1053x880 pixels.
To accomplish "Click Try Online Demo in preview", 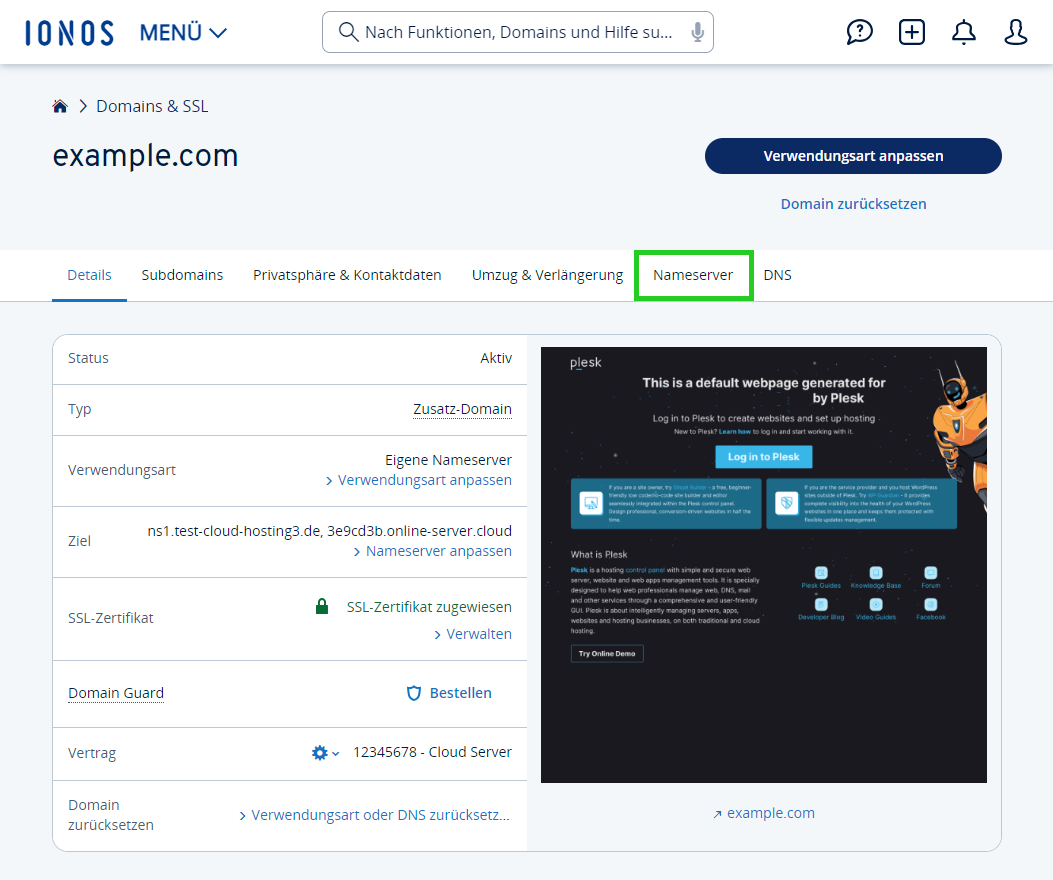I will [607, 654].
